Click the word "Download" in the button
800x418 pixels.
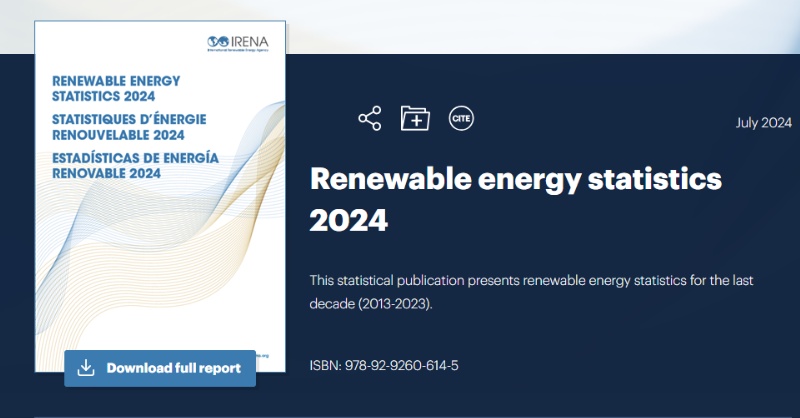click(141, 368)
